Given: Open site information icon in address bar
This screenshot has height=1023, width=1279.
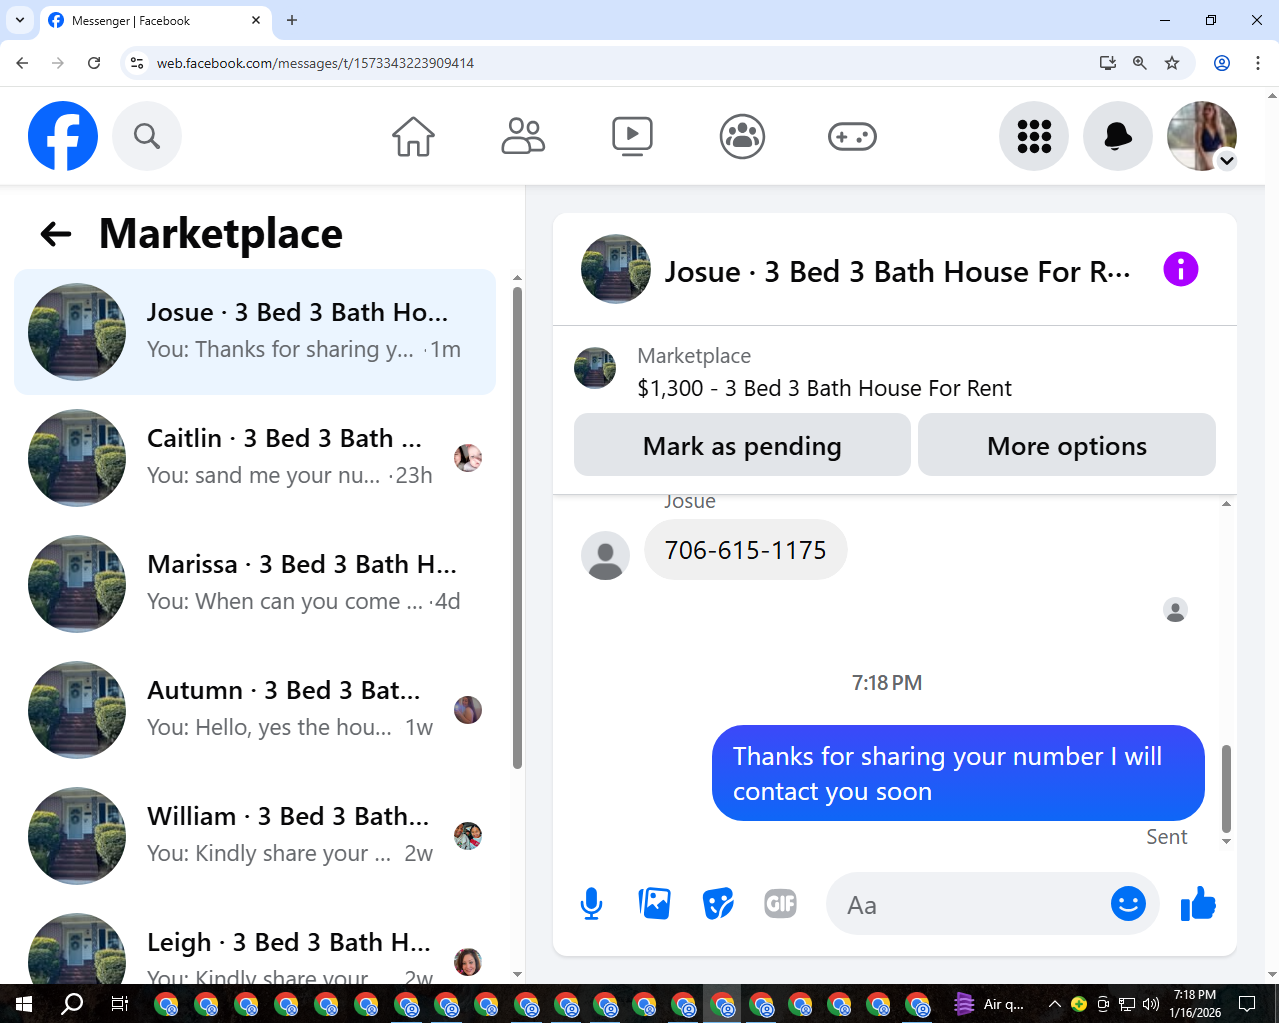Looking at the screenshot, I should (x=137, y=63).
